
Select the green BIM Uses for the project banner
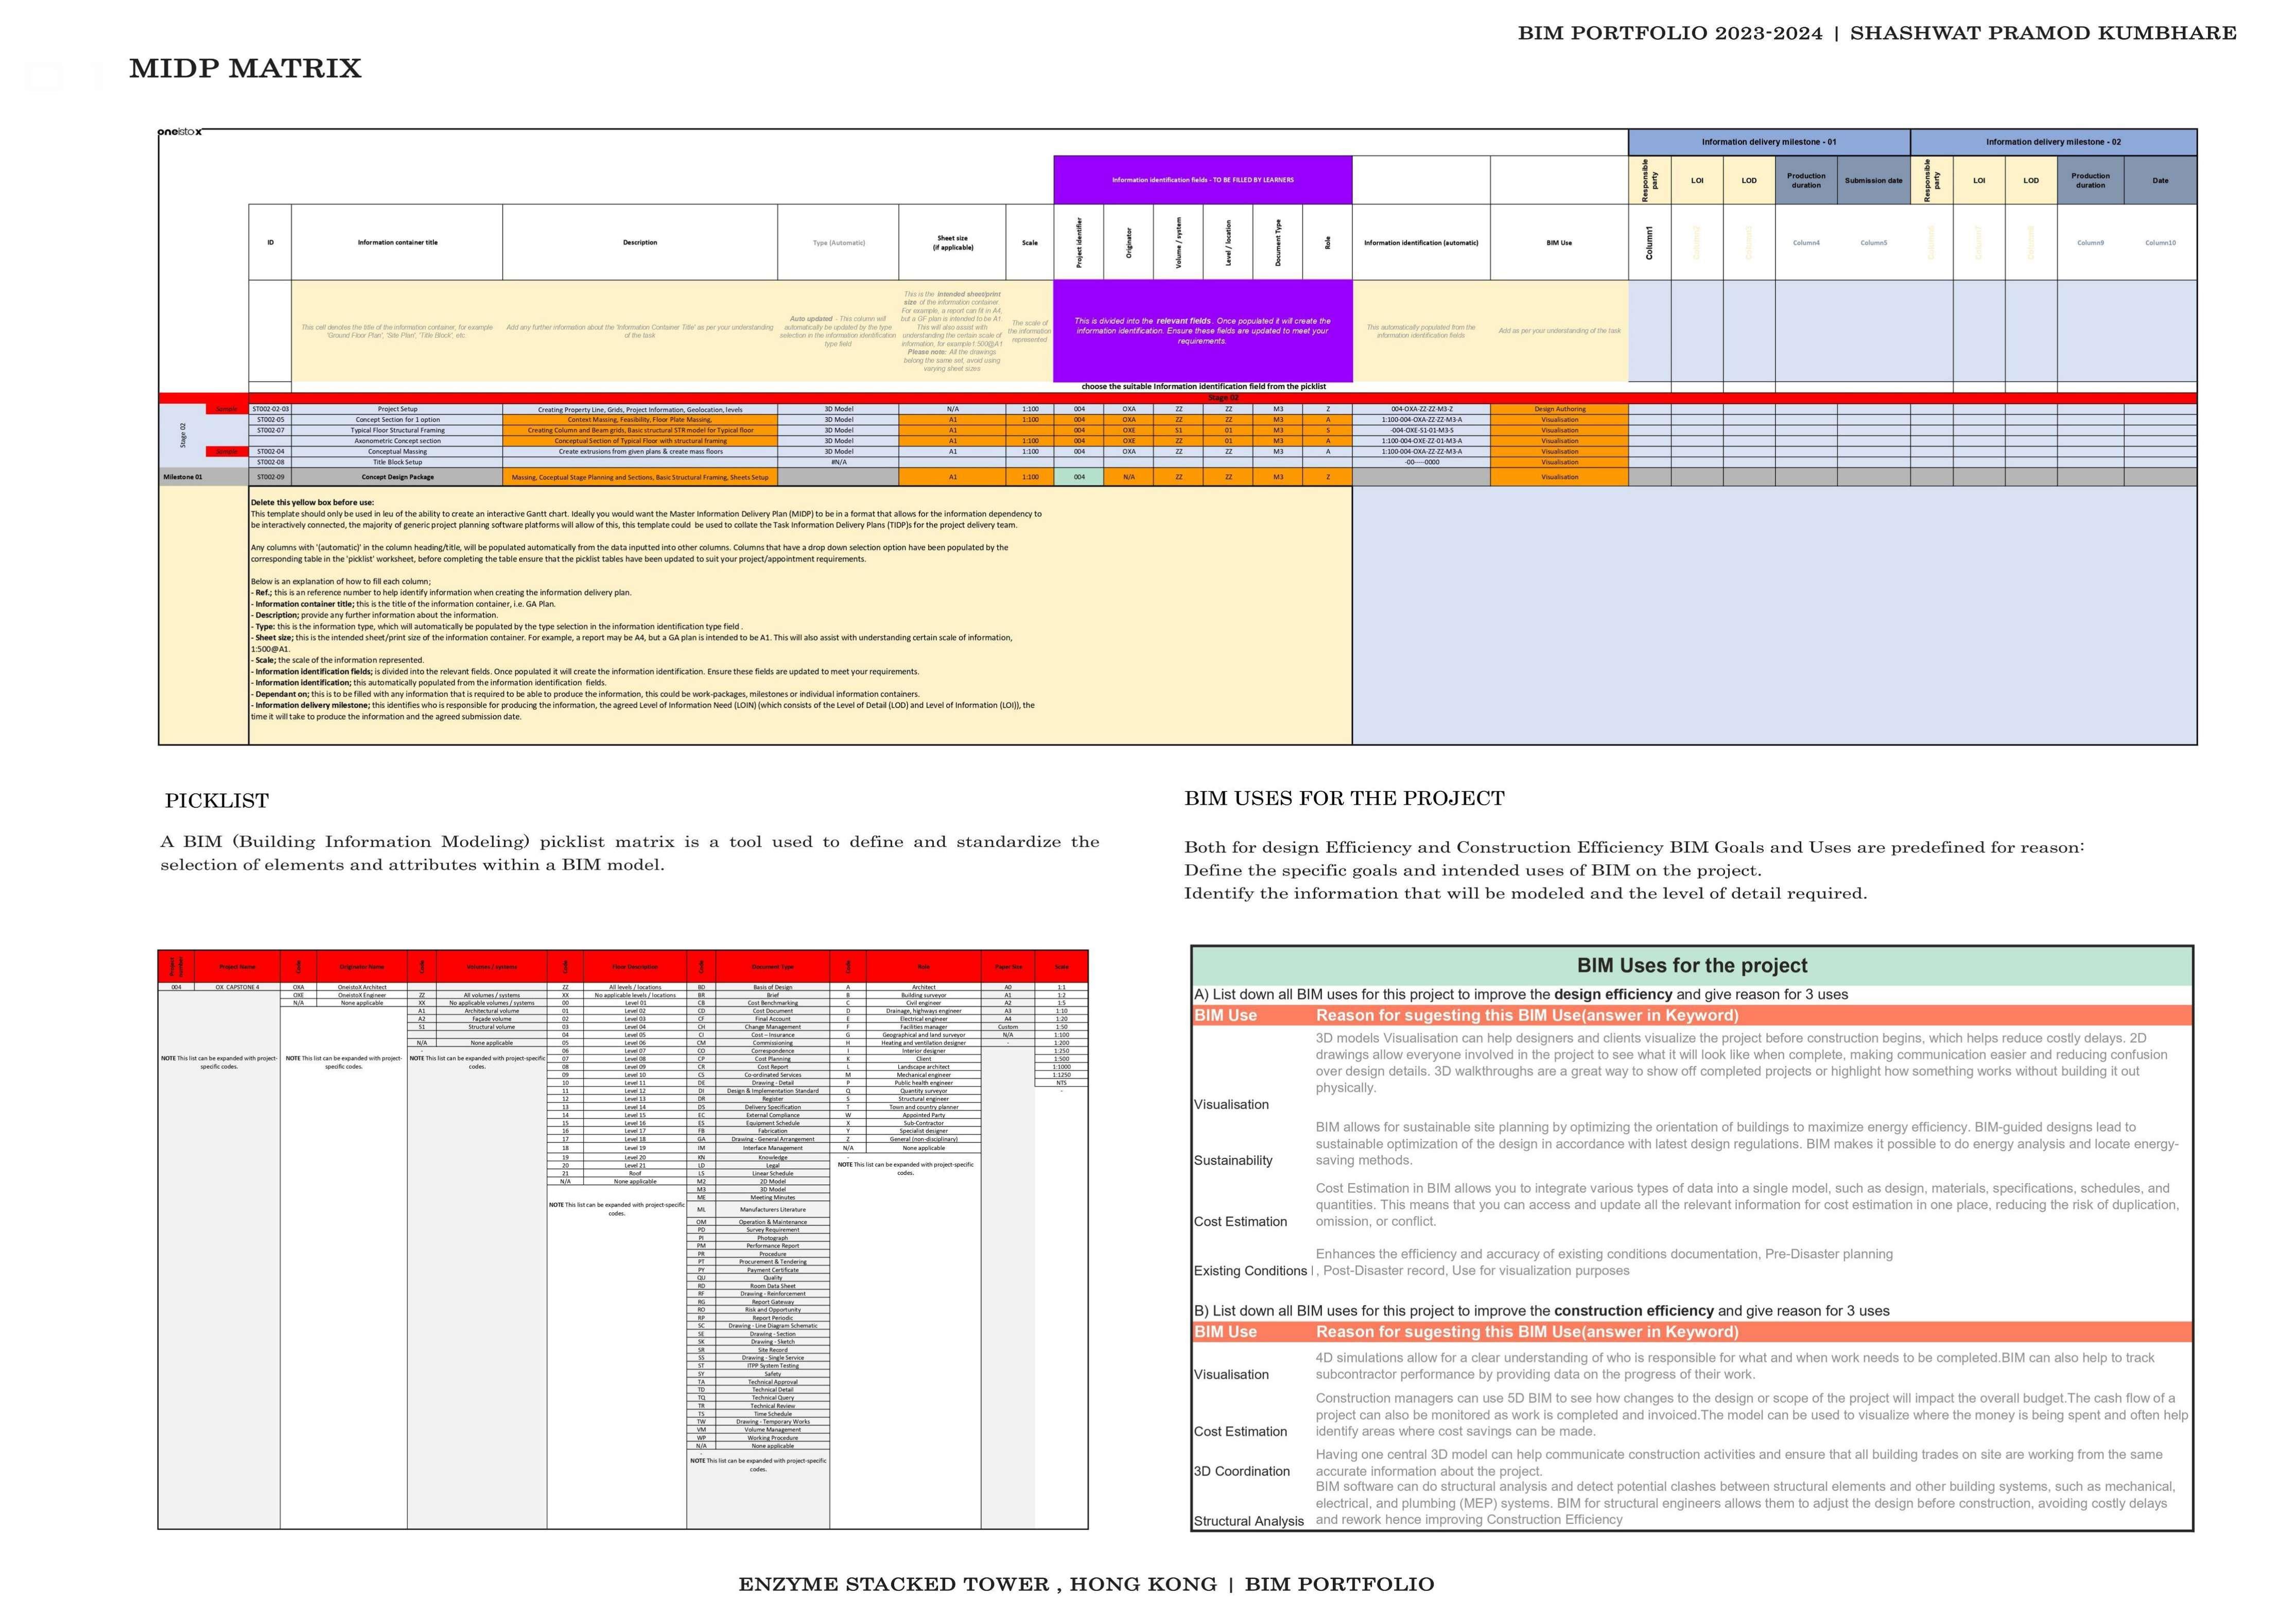[1691, 966]
